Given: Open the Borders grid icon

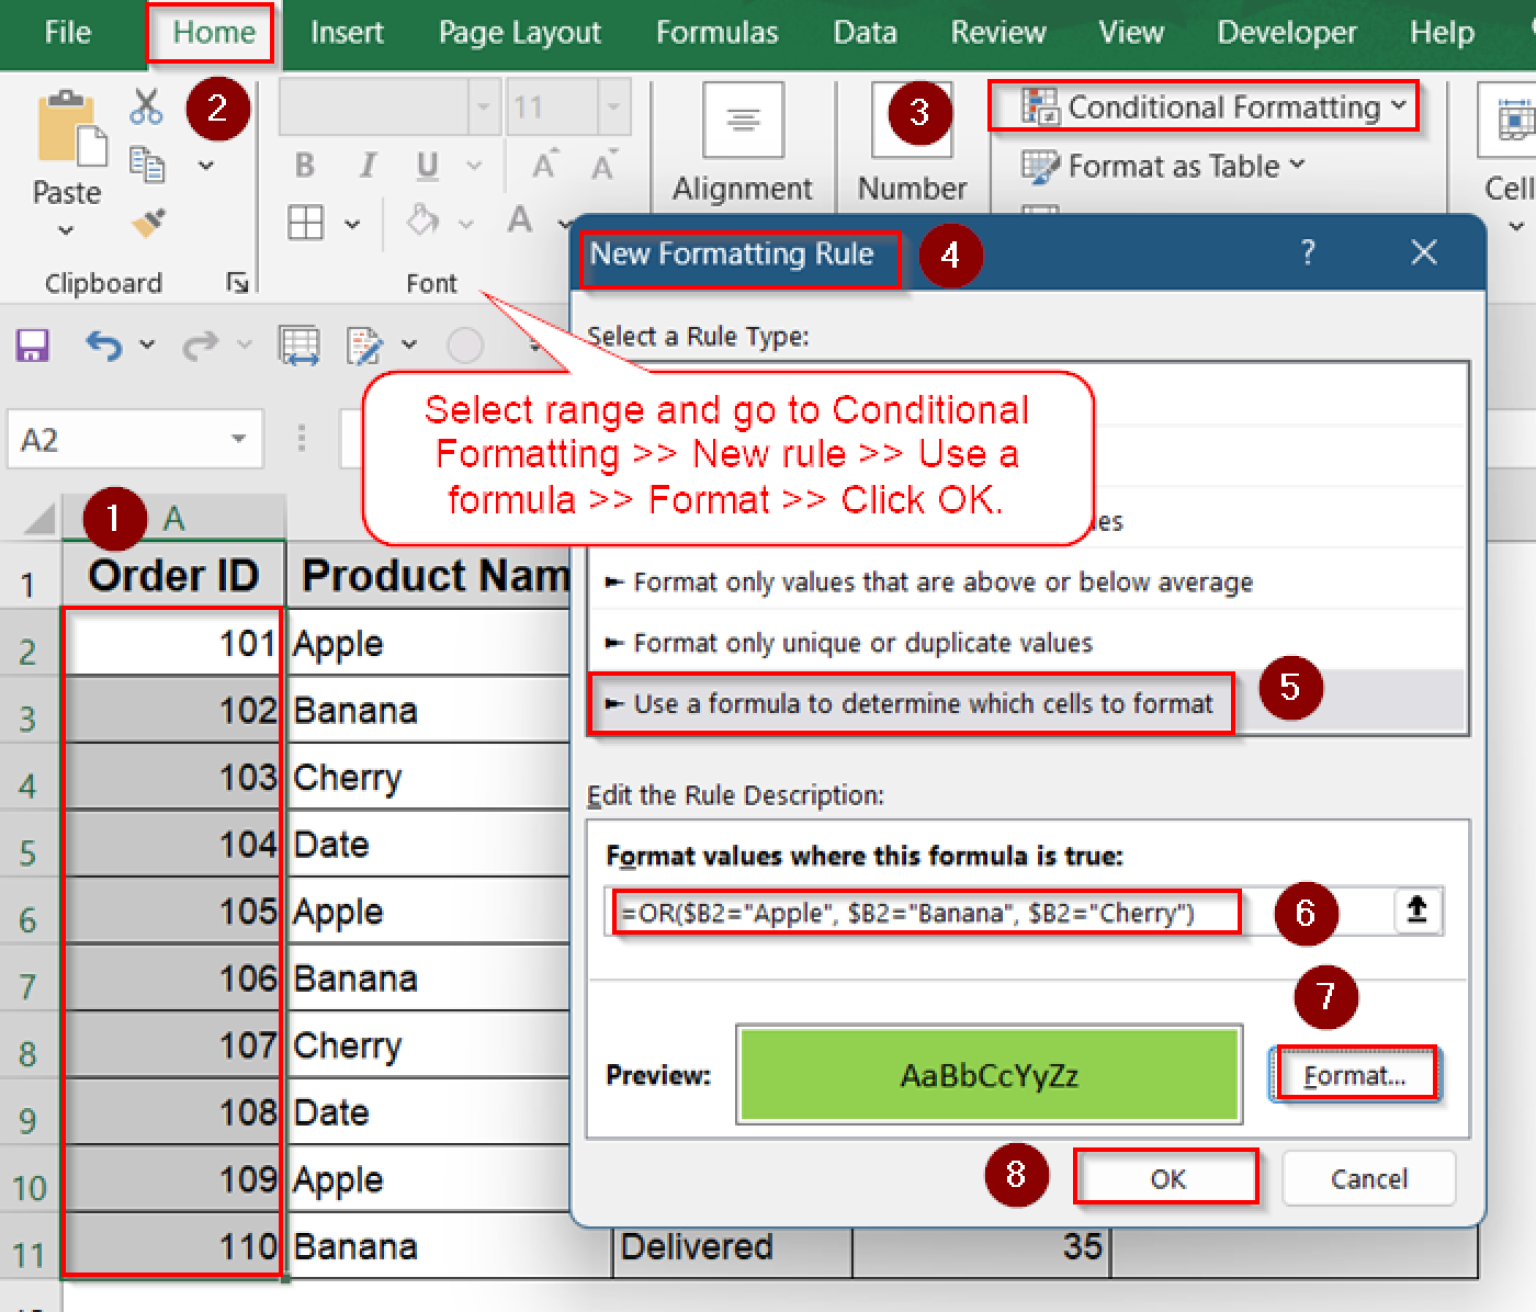Looking at the screenshot, I should [x=305, y=222].
